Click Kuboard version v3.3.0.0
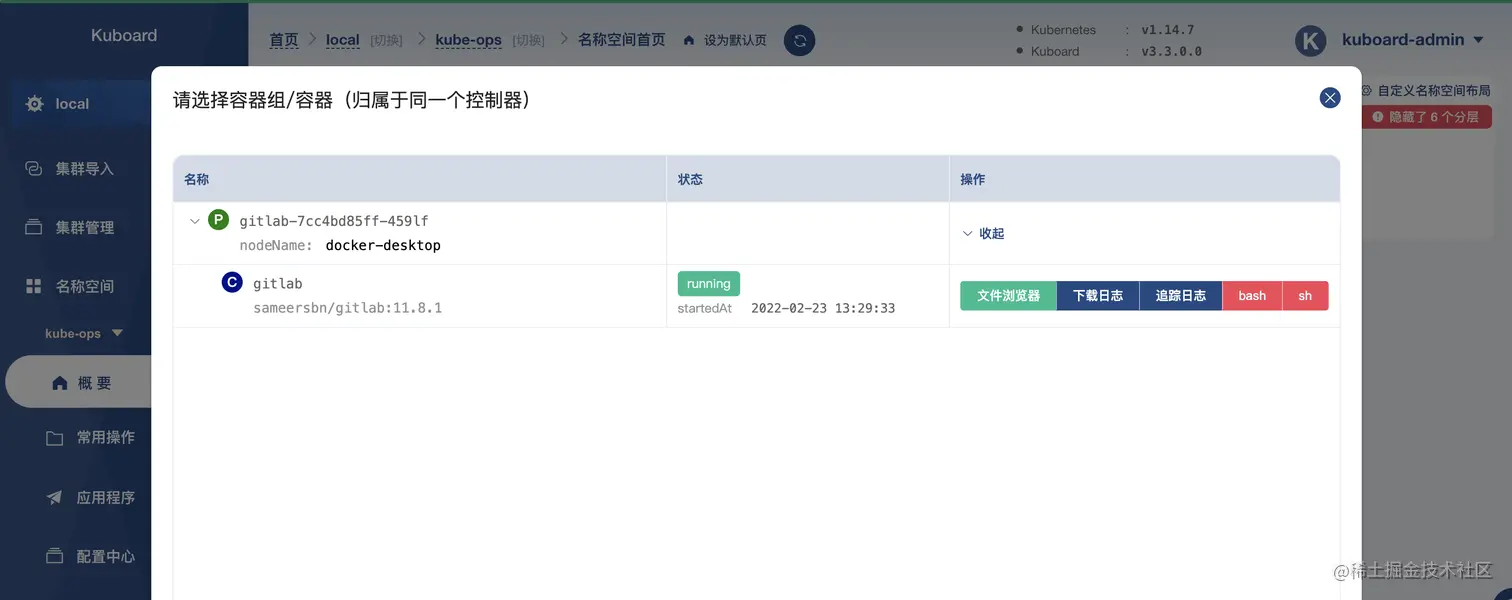Screen dimensions: 1512x600 tap(1171, 51)
